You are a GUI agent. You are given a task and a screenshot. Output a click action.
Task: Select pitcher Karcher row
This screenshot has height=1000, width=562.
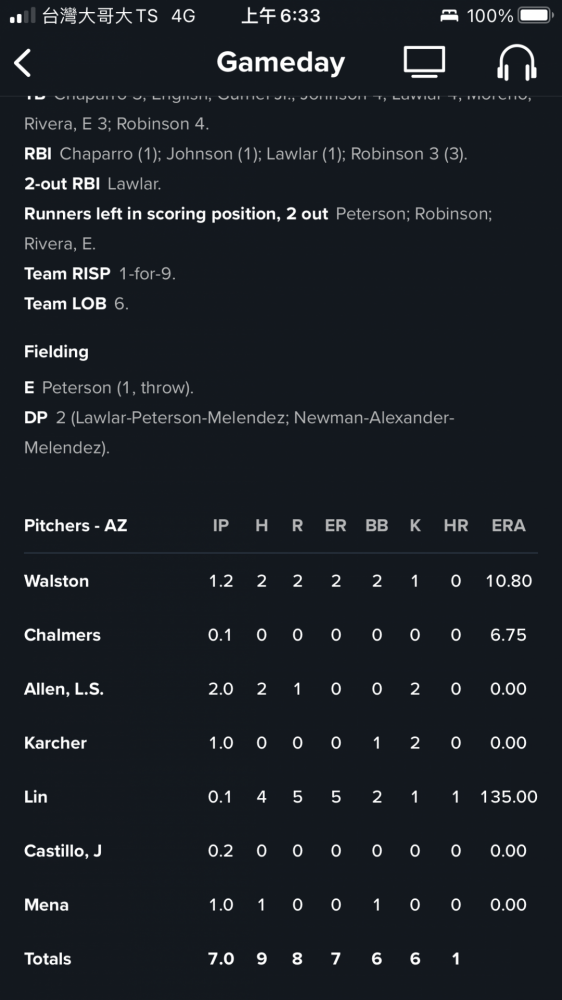pos(281,743)
